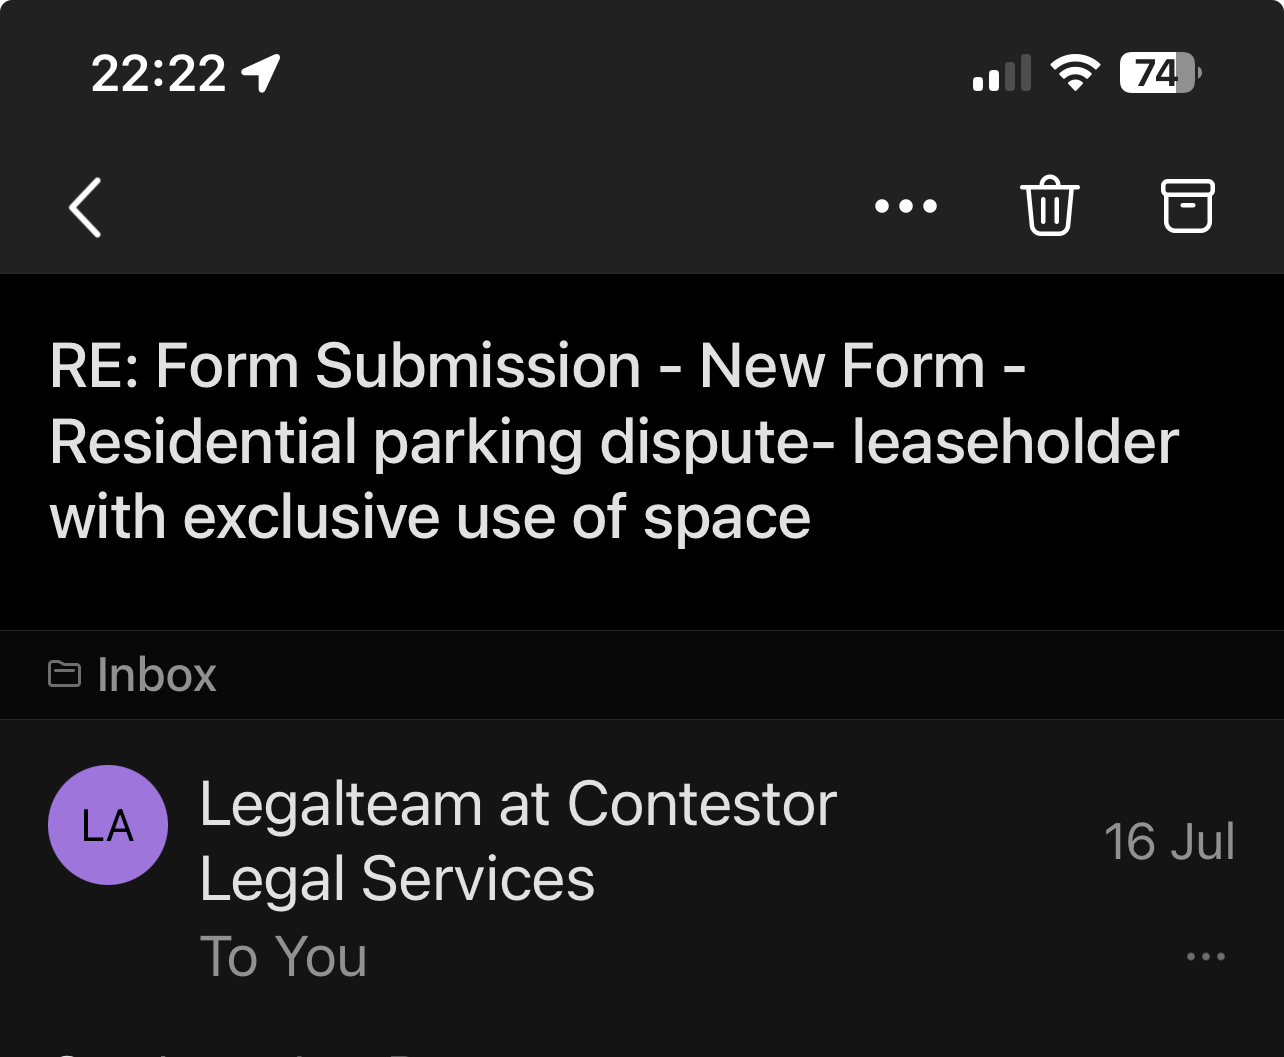1284x1057 pixels.
Task: Delete this email with the trash icon
Action: point(1049,206)
